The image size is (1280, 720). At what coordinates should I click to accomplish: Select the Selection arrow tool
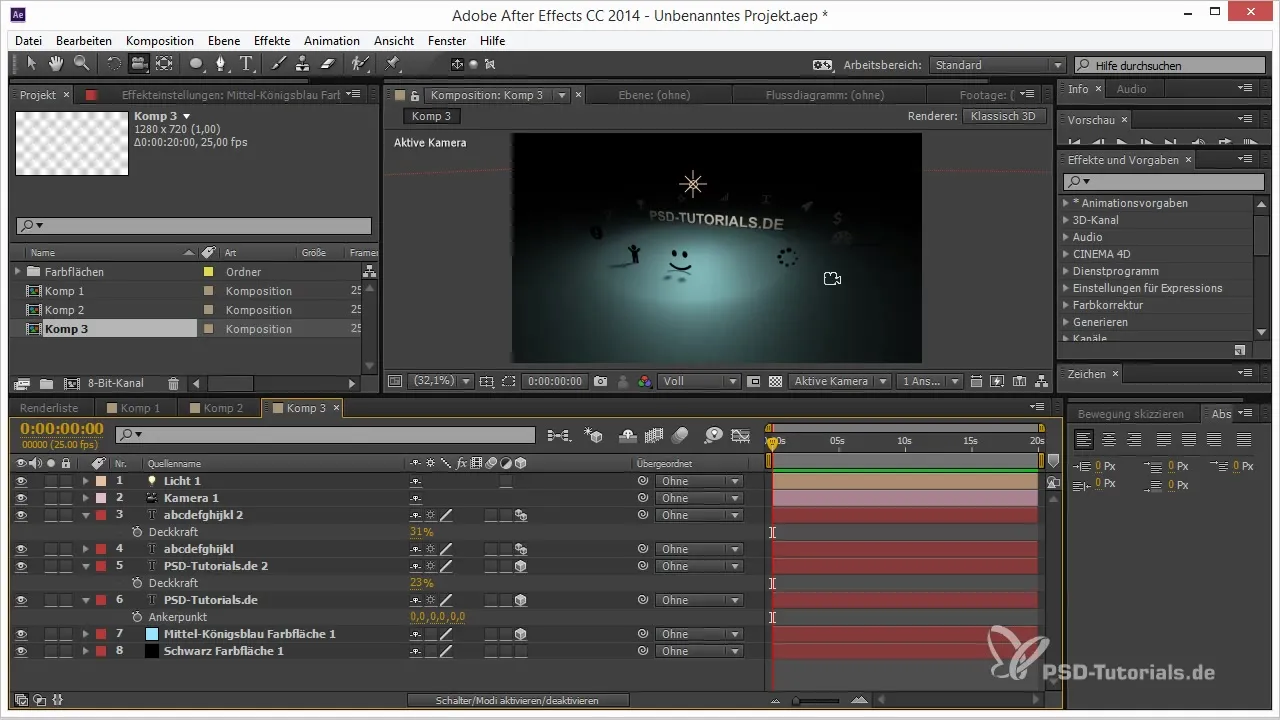[31, 64]
